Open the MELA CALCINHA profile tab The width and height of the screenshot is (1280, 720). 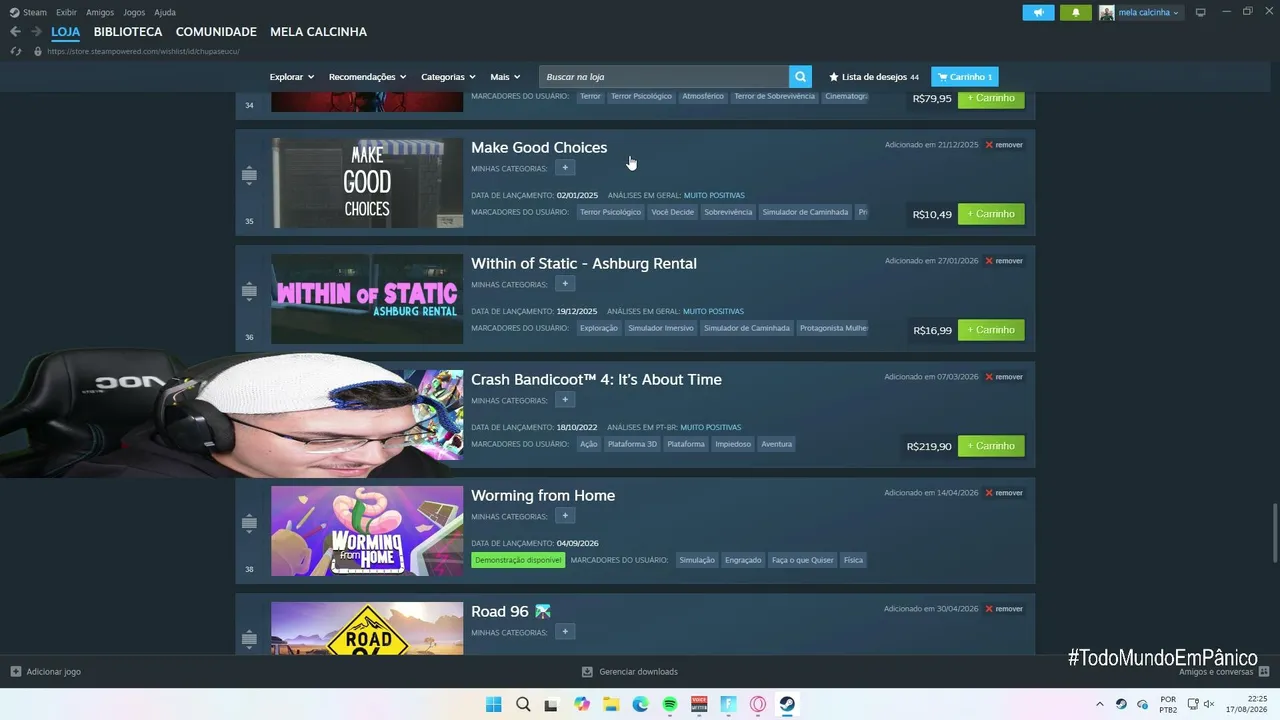tap(318, 32)
